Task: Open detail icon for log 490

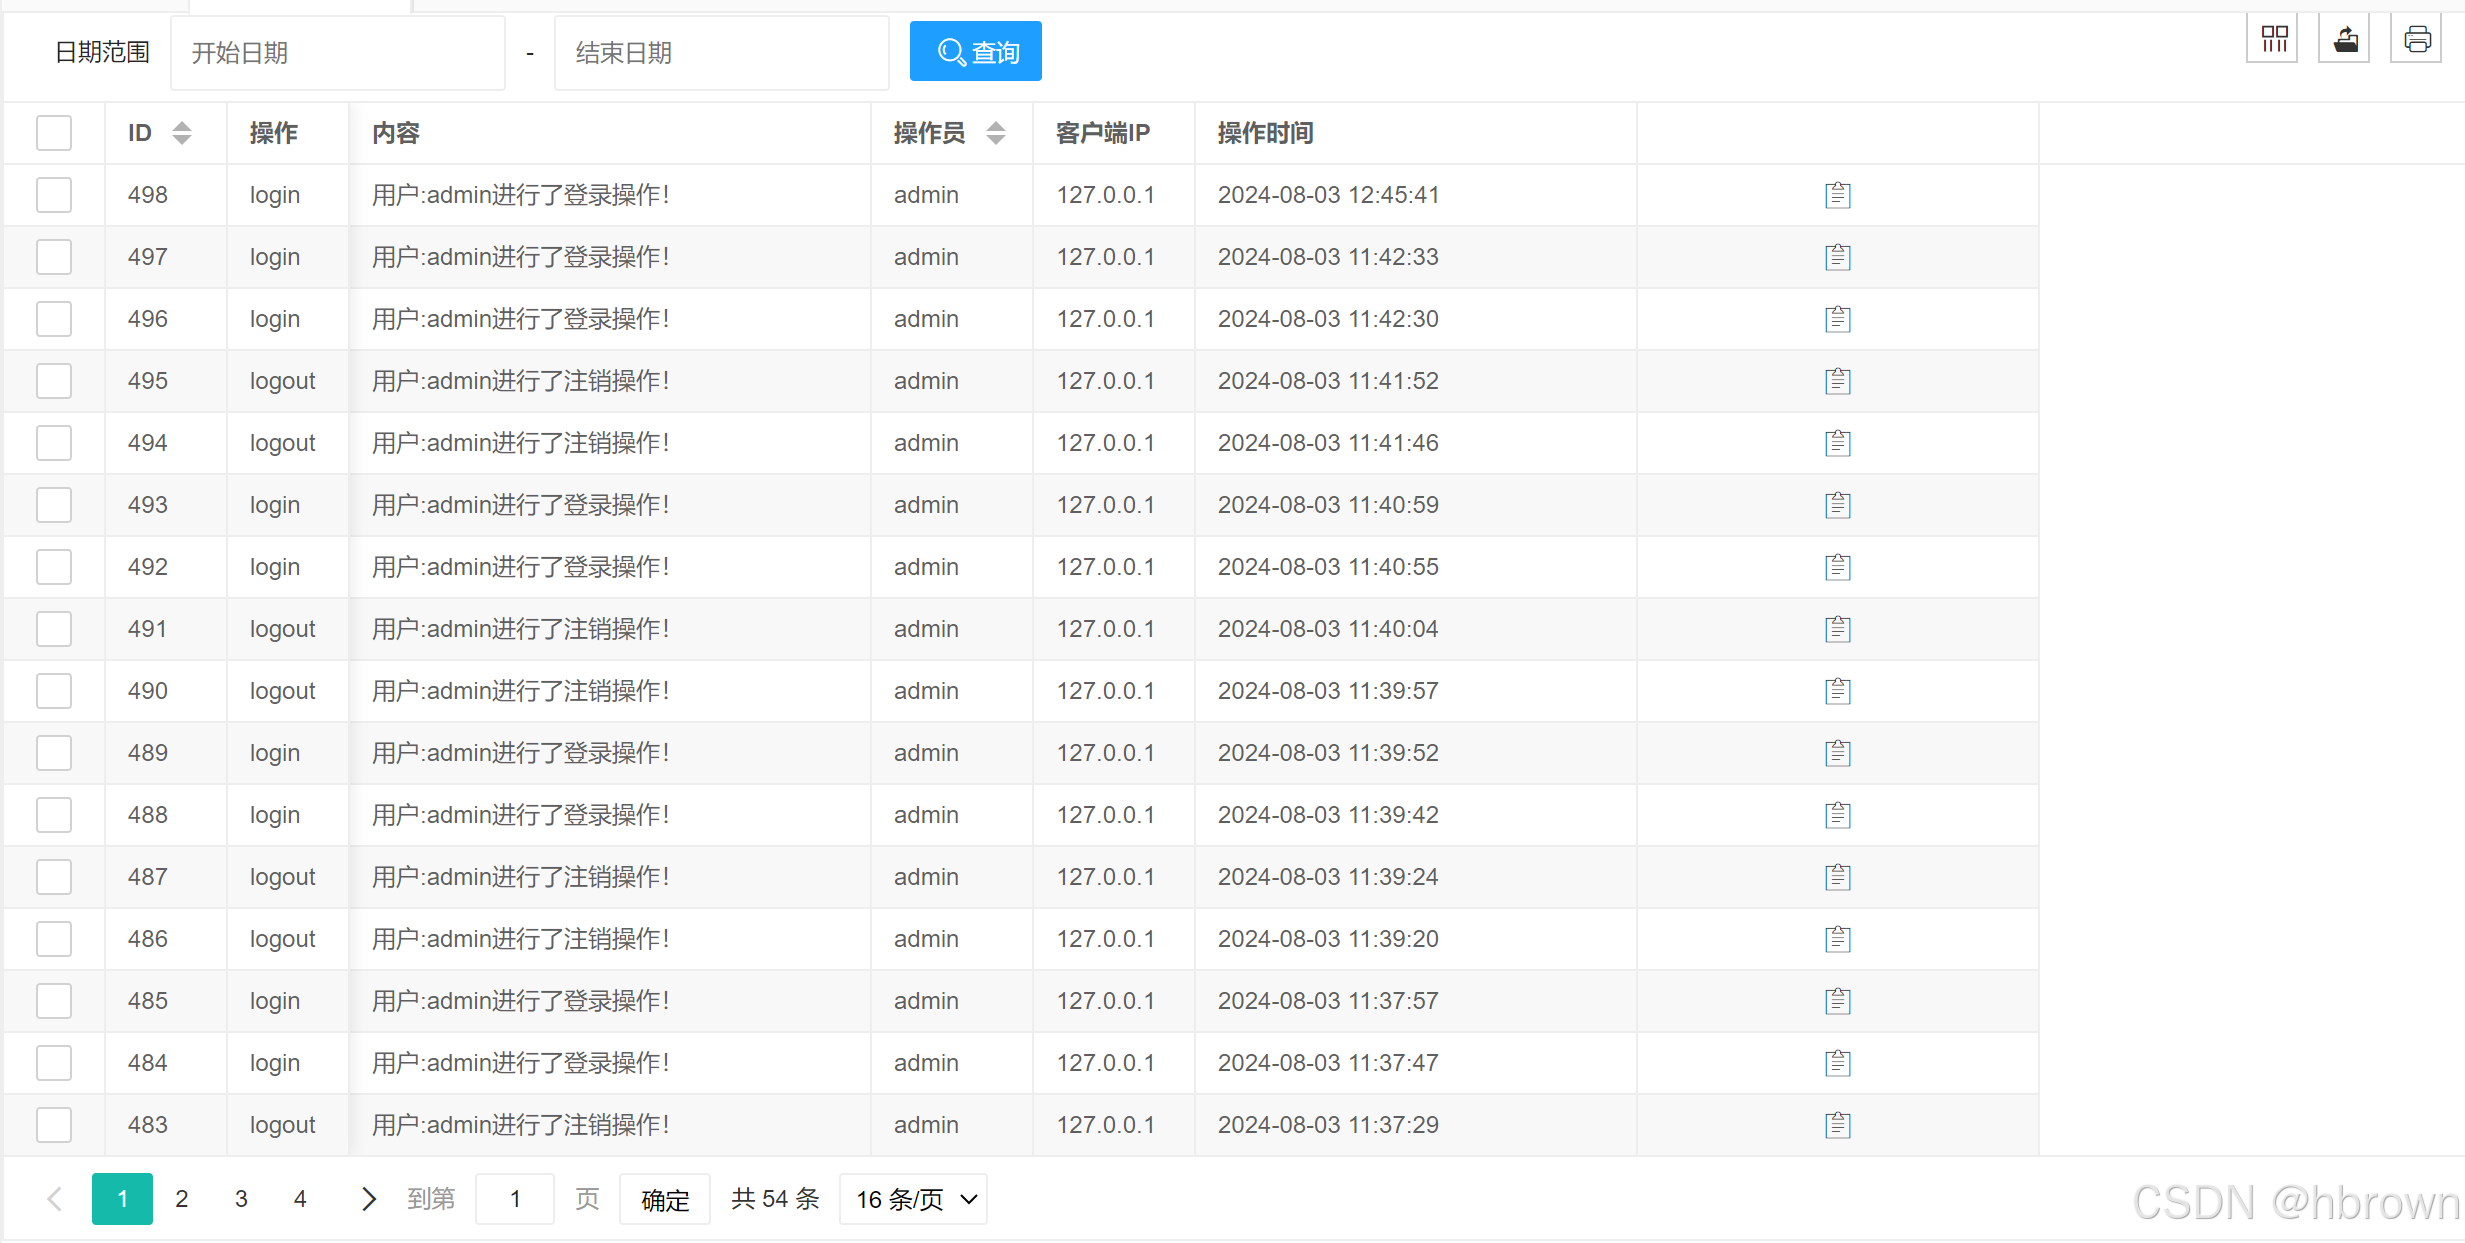Action: click(1838, 691)
